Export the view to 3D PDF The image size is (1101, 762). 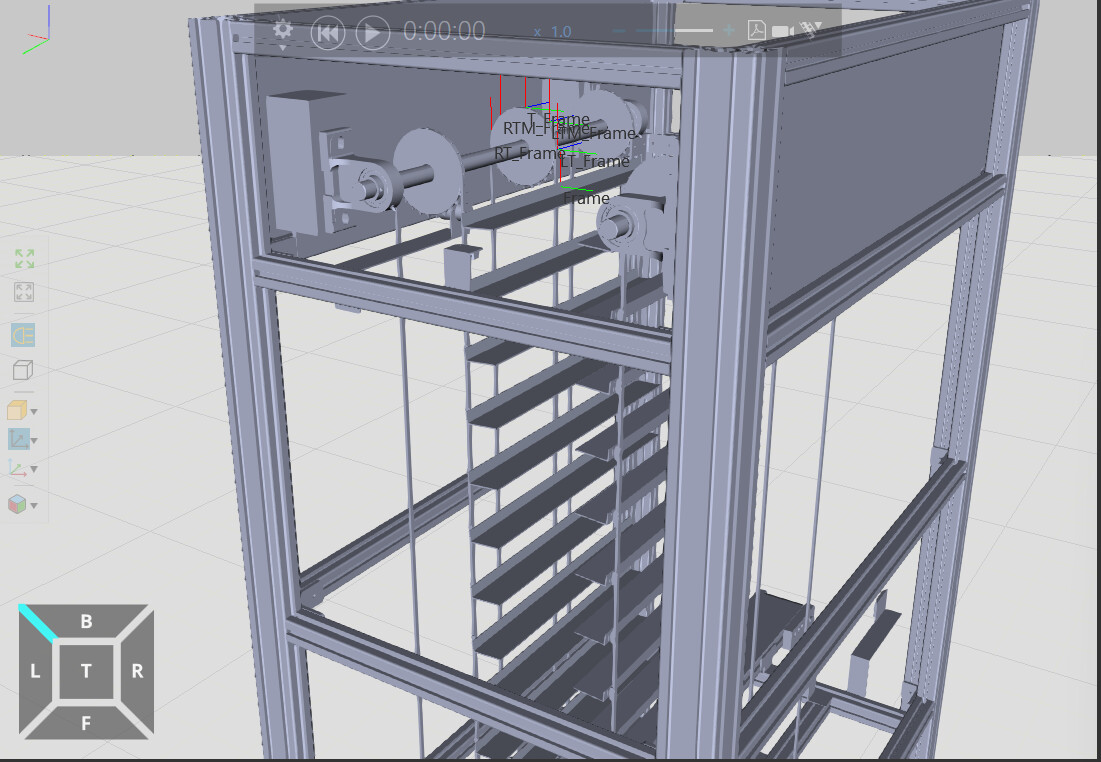pos(757,31)
